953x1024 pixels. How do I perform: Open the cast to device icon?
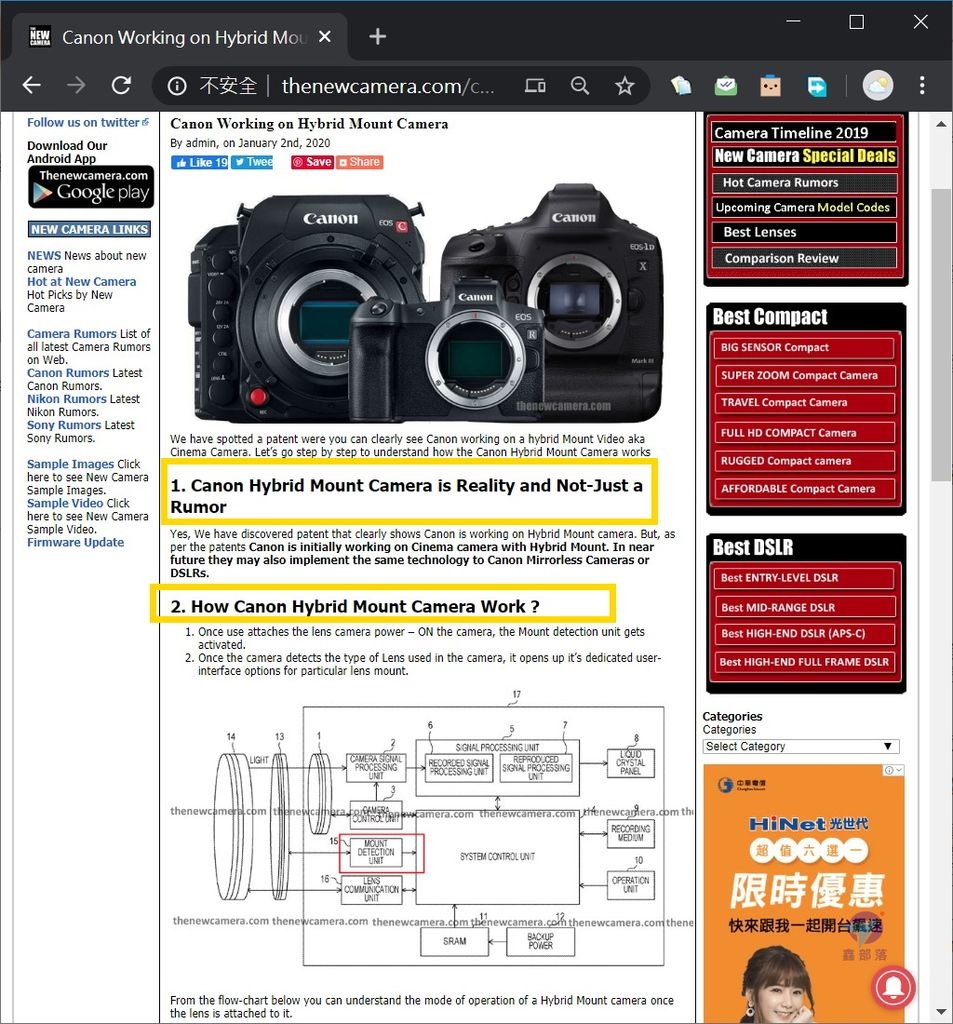535,86
